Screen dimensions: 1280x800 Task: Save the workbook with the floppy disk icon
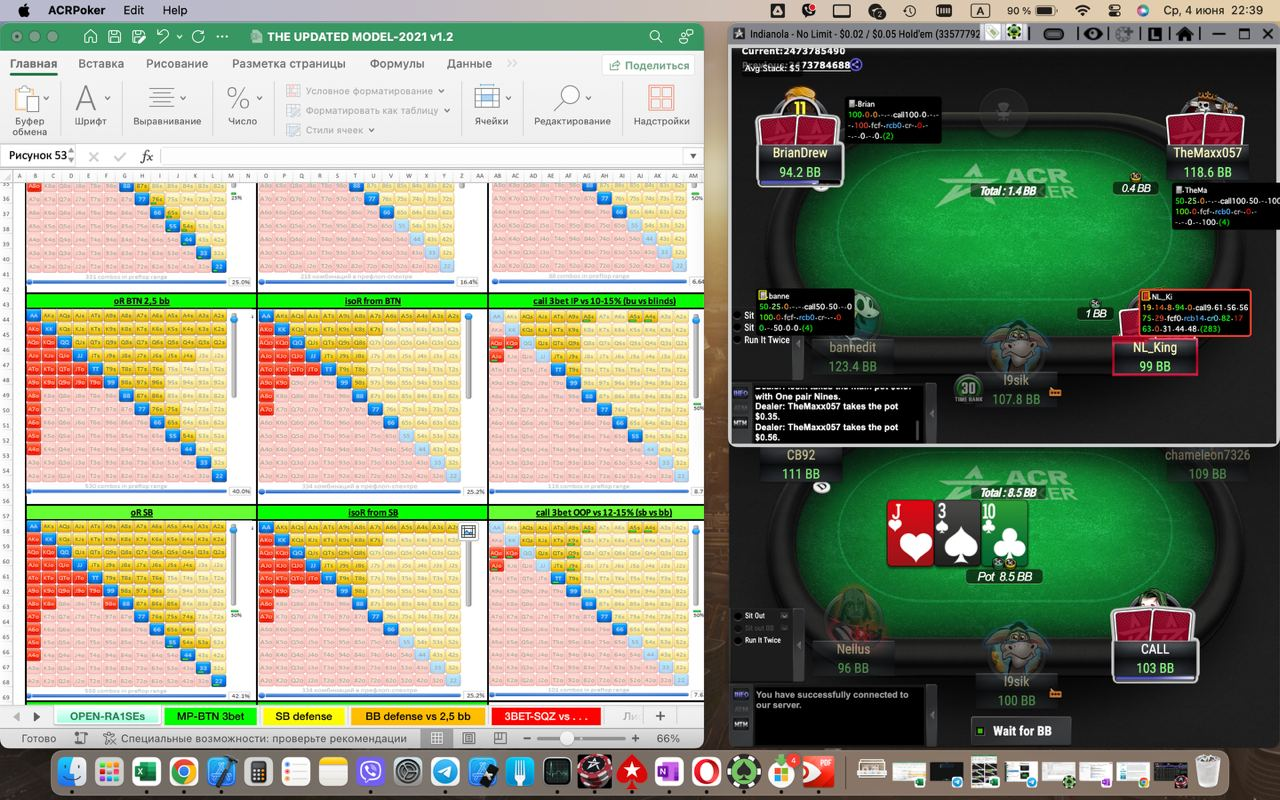tap(114, 36)
